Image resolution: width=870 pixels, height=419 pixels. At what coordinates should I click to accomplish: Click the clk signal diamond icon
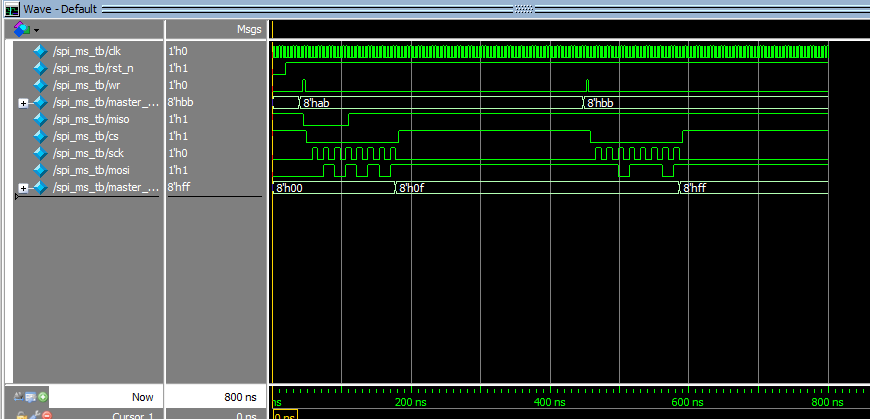(x=40, y=51)
